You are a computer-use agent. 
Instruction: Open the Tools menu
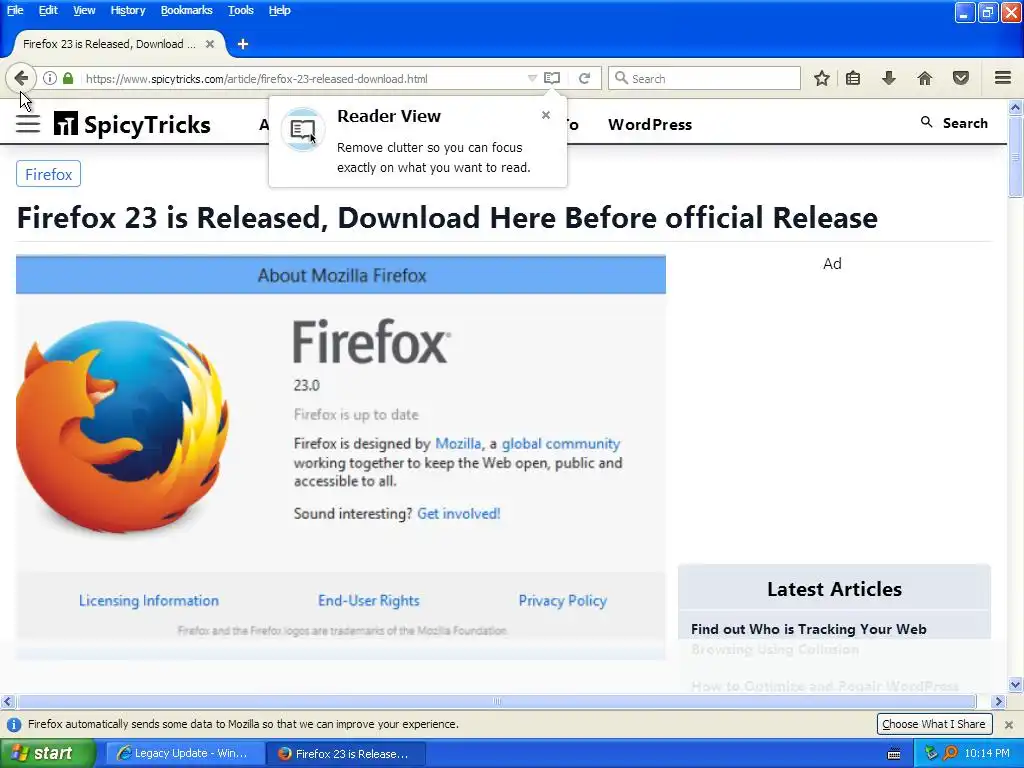pos(241,10)
